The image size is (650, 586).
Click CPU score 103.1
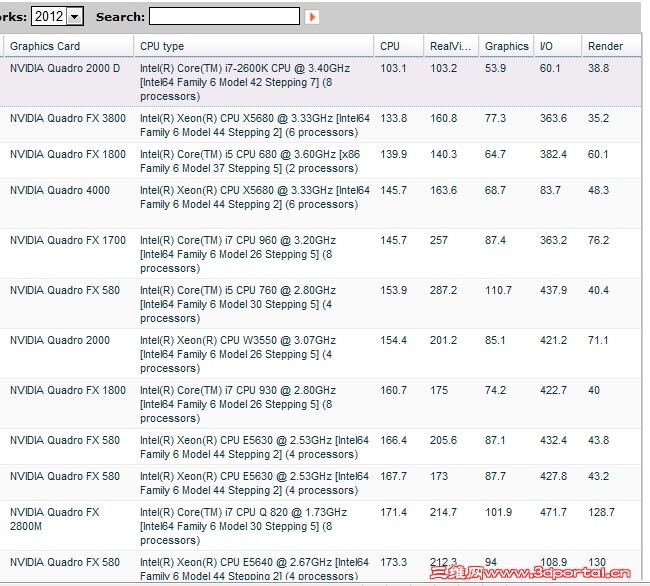click(393, 68)
